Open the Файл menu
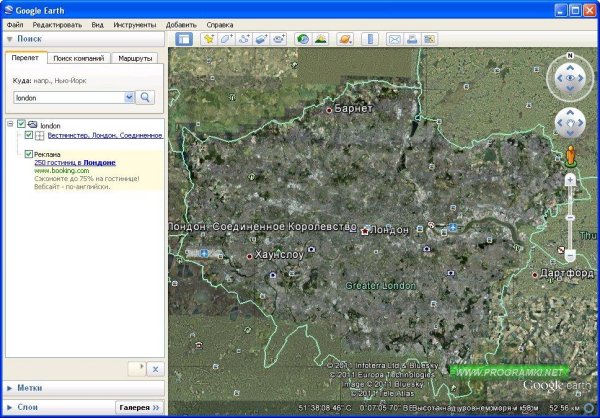The height and width of the screenshot is (418, 600). (x=15, y=25)
